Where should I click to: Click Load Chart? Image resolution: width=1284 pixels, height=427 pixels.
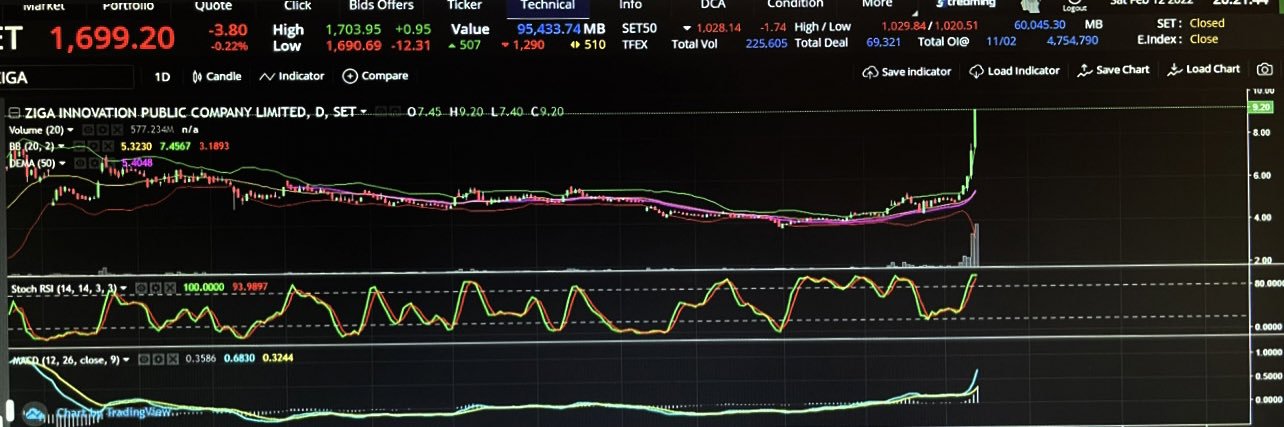[1203, 69]
